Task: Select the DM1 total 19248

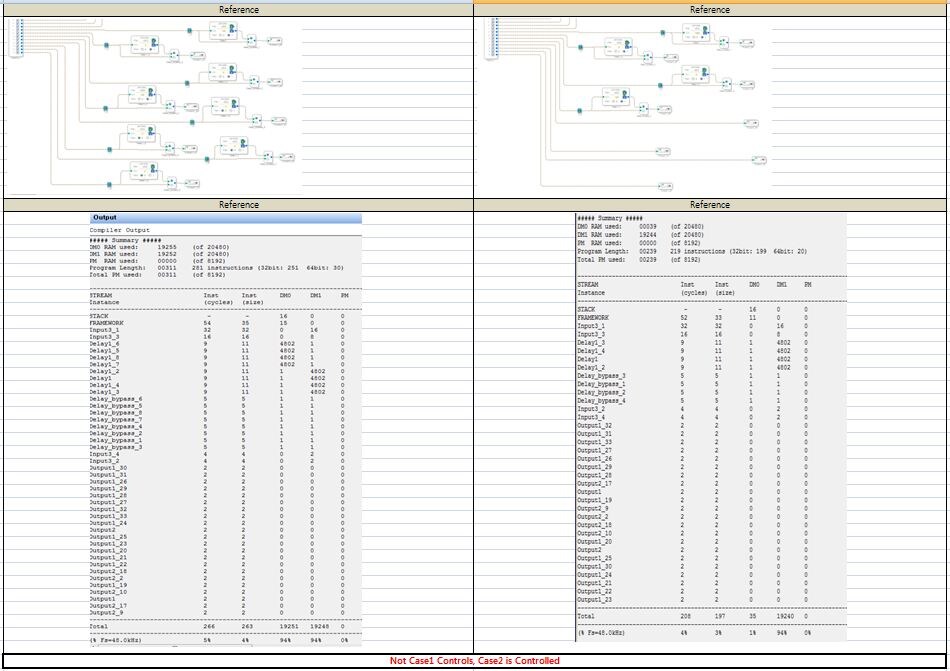Action: point(321,627)
